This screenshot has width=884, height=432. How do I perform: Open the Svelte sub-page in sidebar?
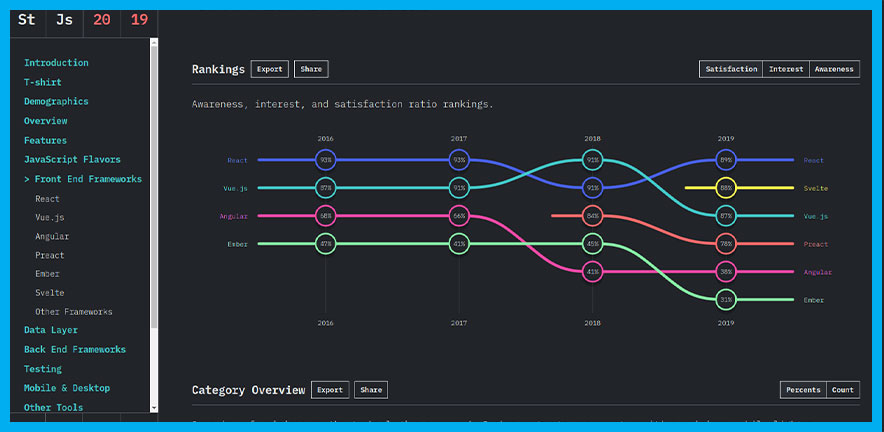click(x=50, y=293)
